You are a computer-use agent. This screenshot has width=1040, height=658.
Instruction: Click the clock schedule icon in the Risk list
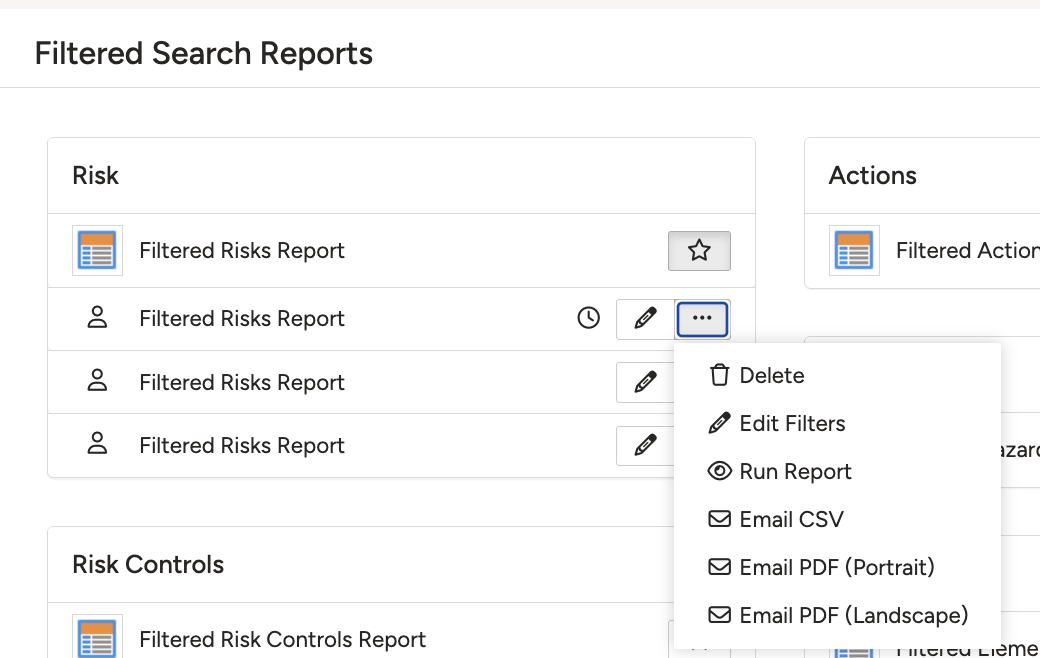click(588, 318)
